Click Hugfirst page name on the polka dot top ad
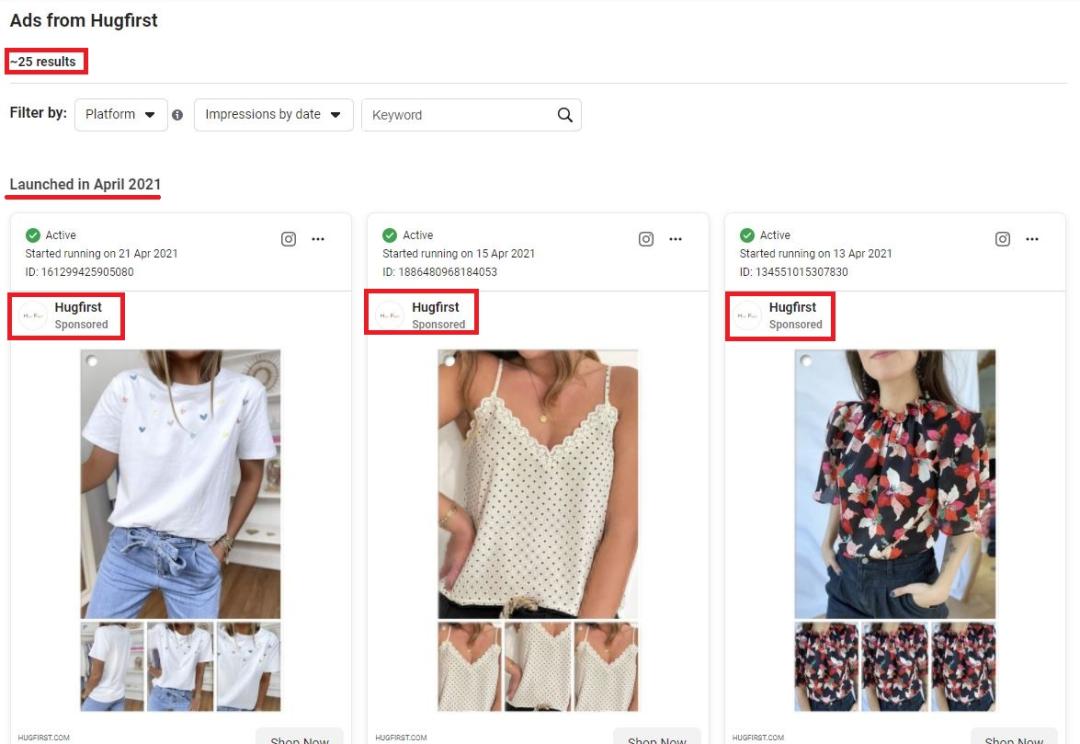The width and height of the screenshot is (1080, 744). pos(435,307)
